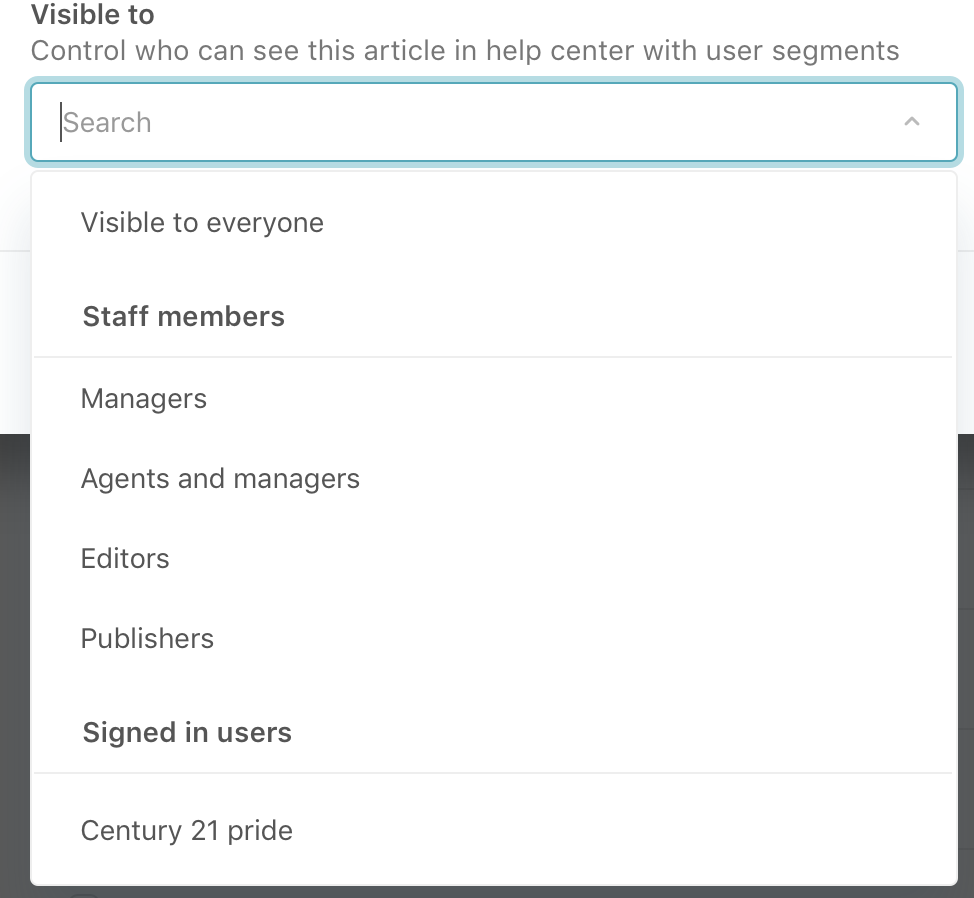This screenshot has width=974, height=898.
Task: Click blank space right of 'Visible to everyone'
Action: (x=640, y=222)
